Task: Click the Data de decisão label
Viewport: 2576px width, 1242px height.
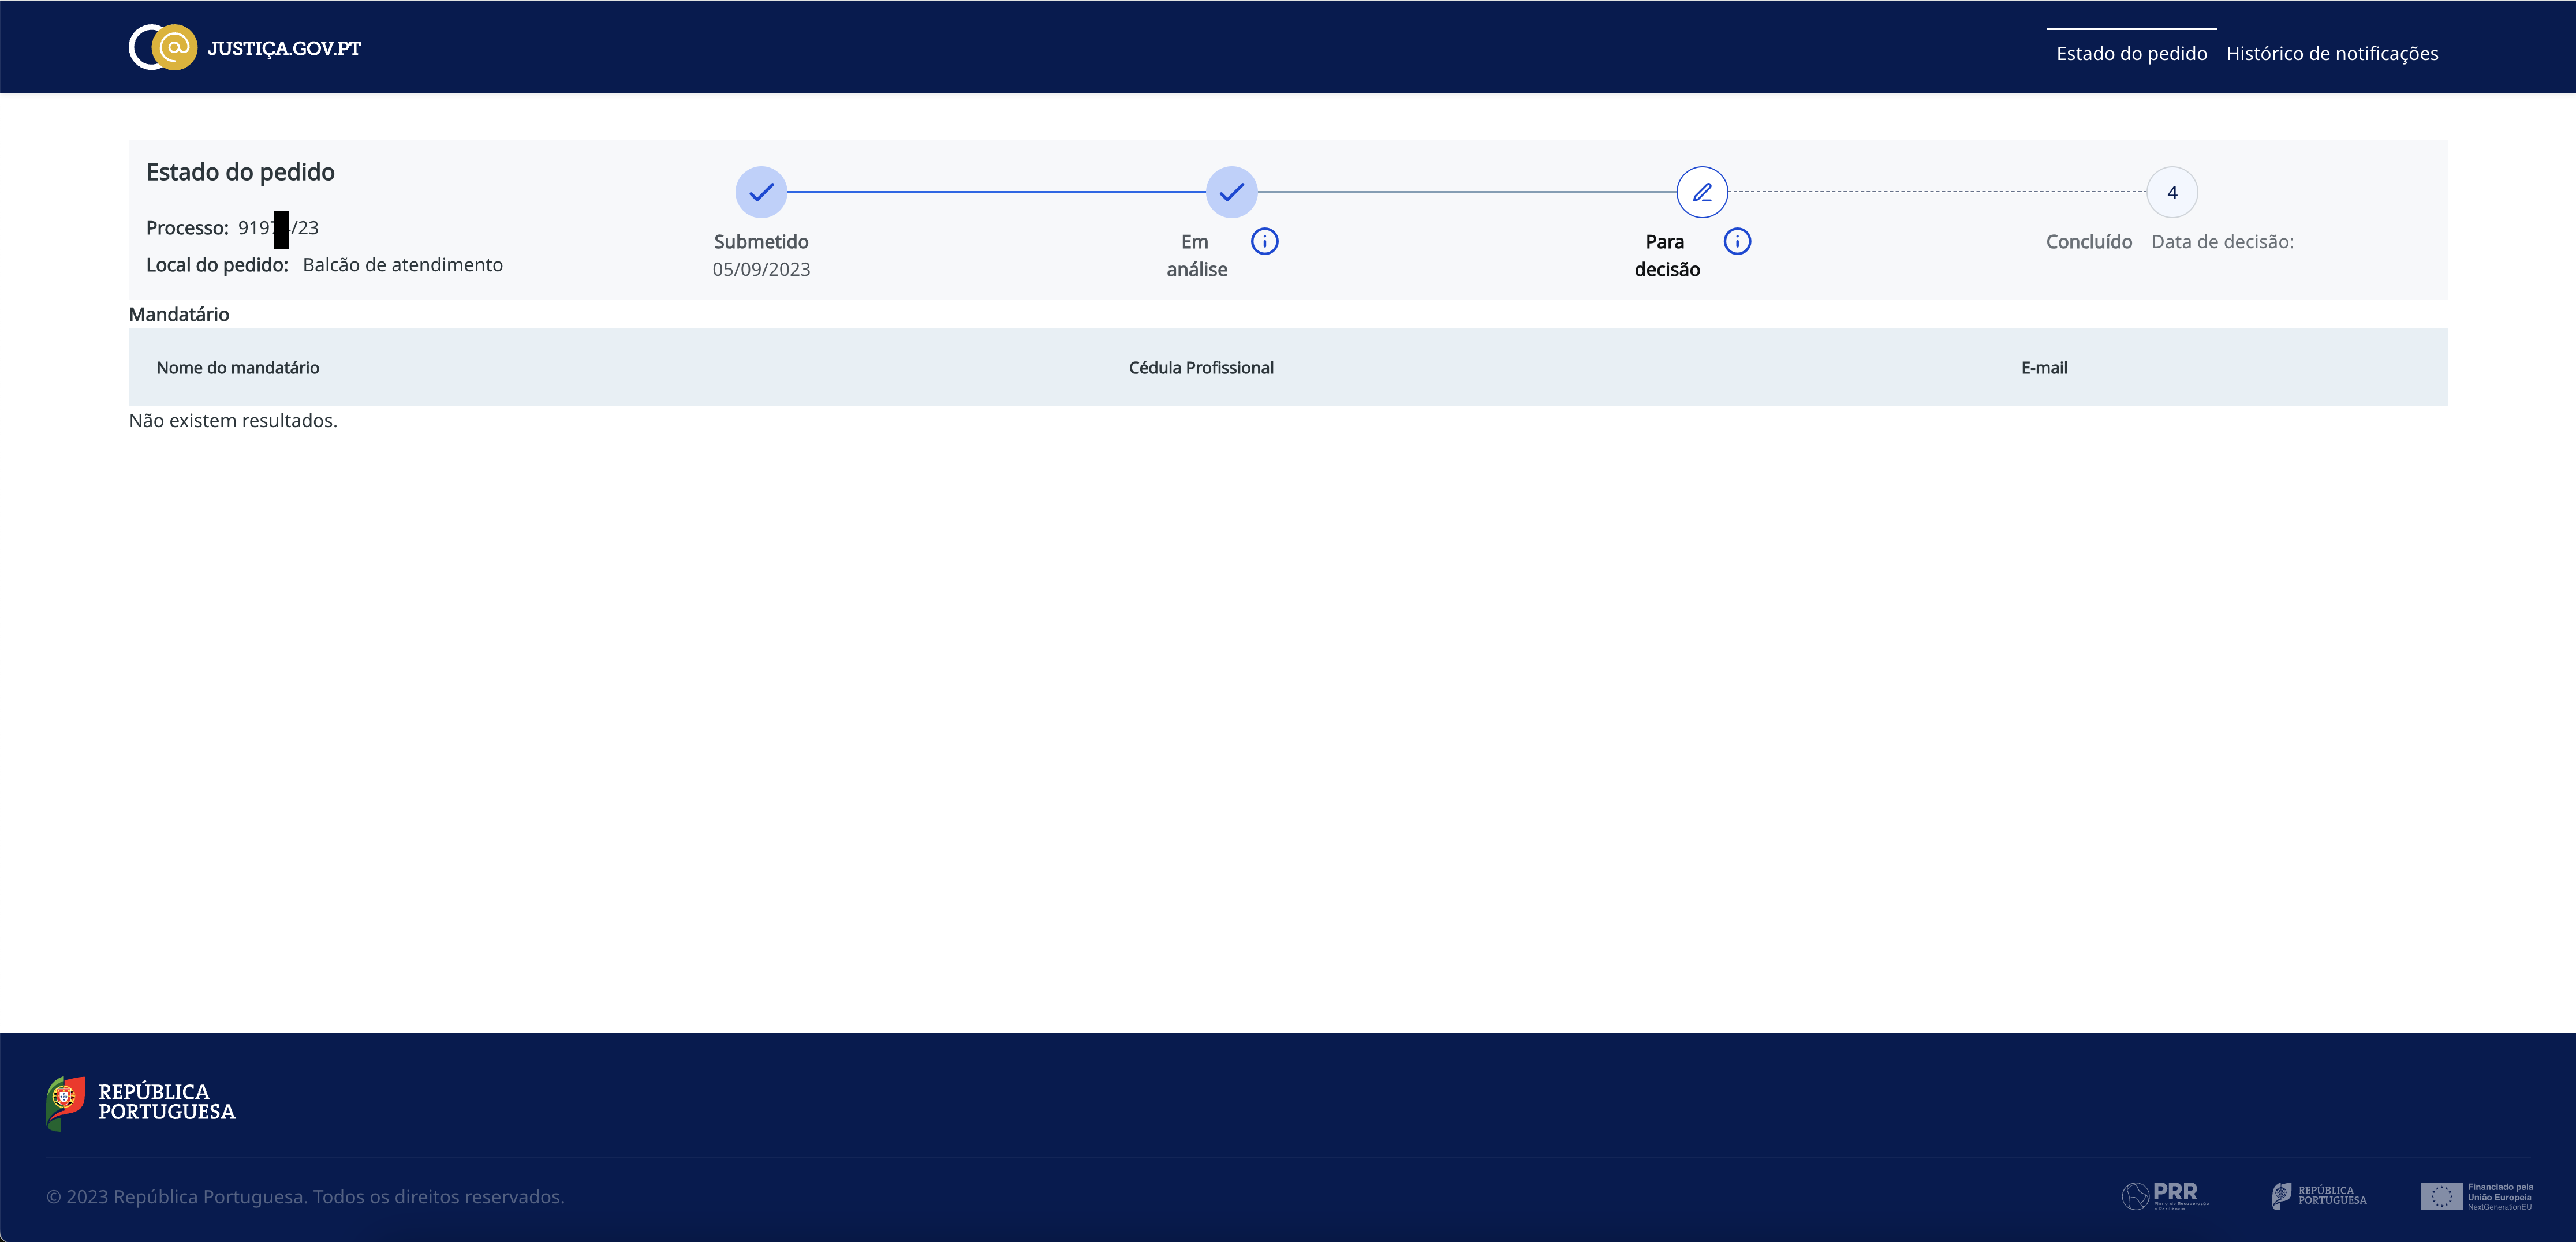Action: coord(2222,242)
